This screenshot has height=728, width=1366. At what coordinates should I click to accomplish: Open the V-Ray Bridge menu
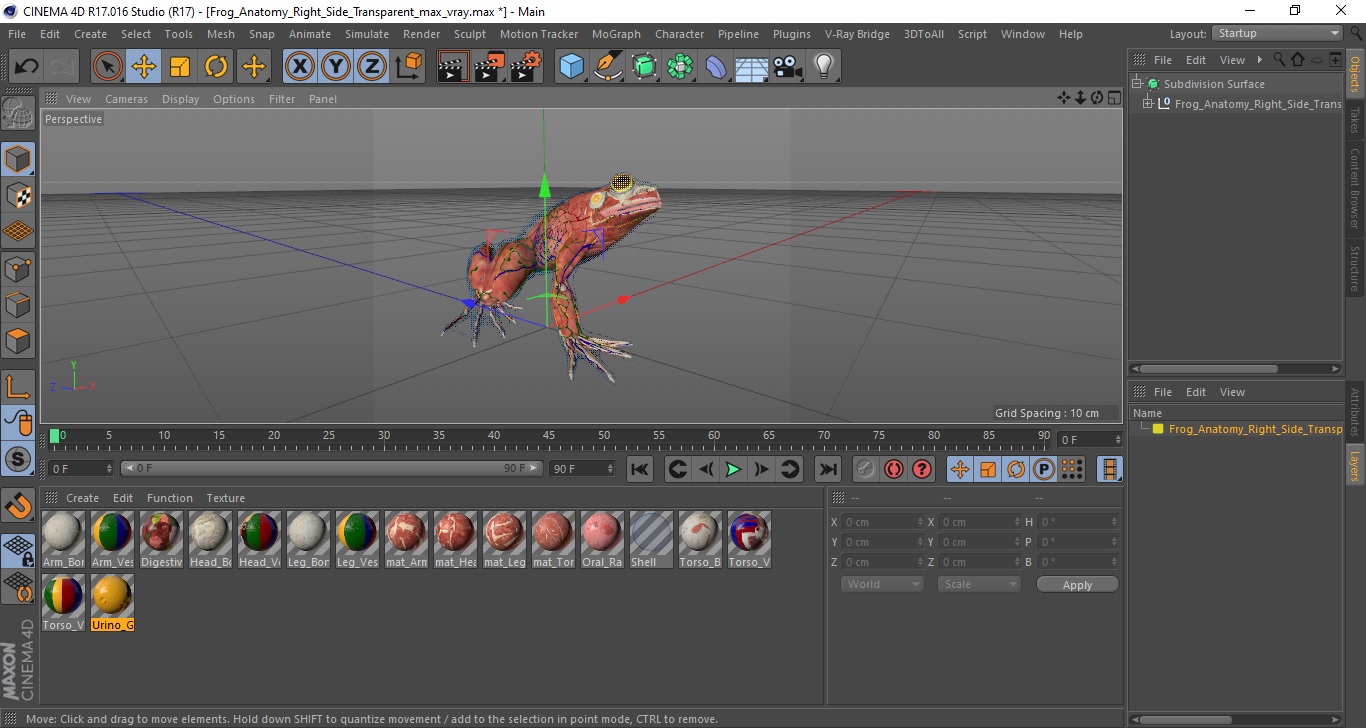tap(857, 34)
